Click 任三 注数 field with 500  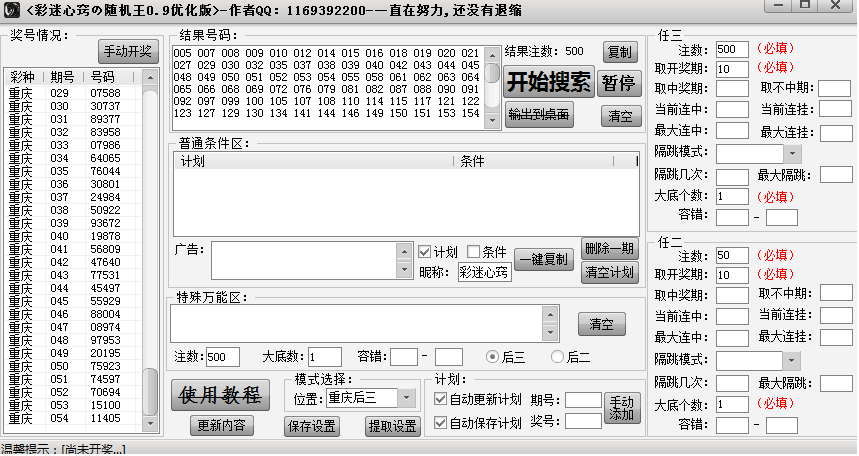(732, 49)
